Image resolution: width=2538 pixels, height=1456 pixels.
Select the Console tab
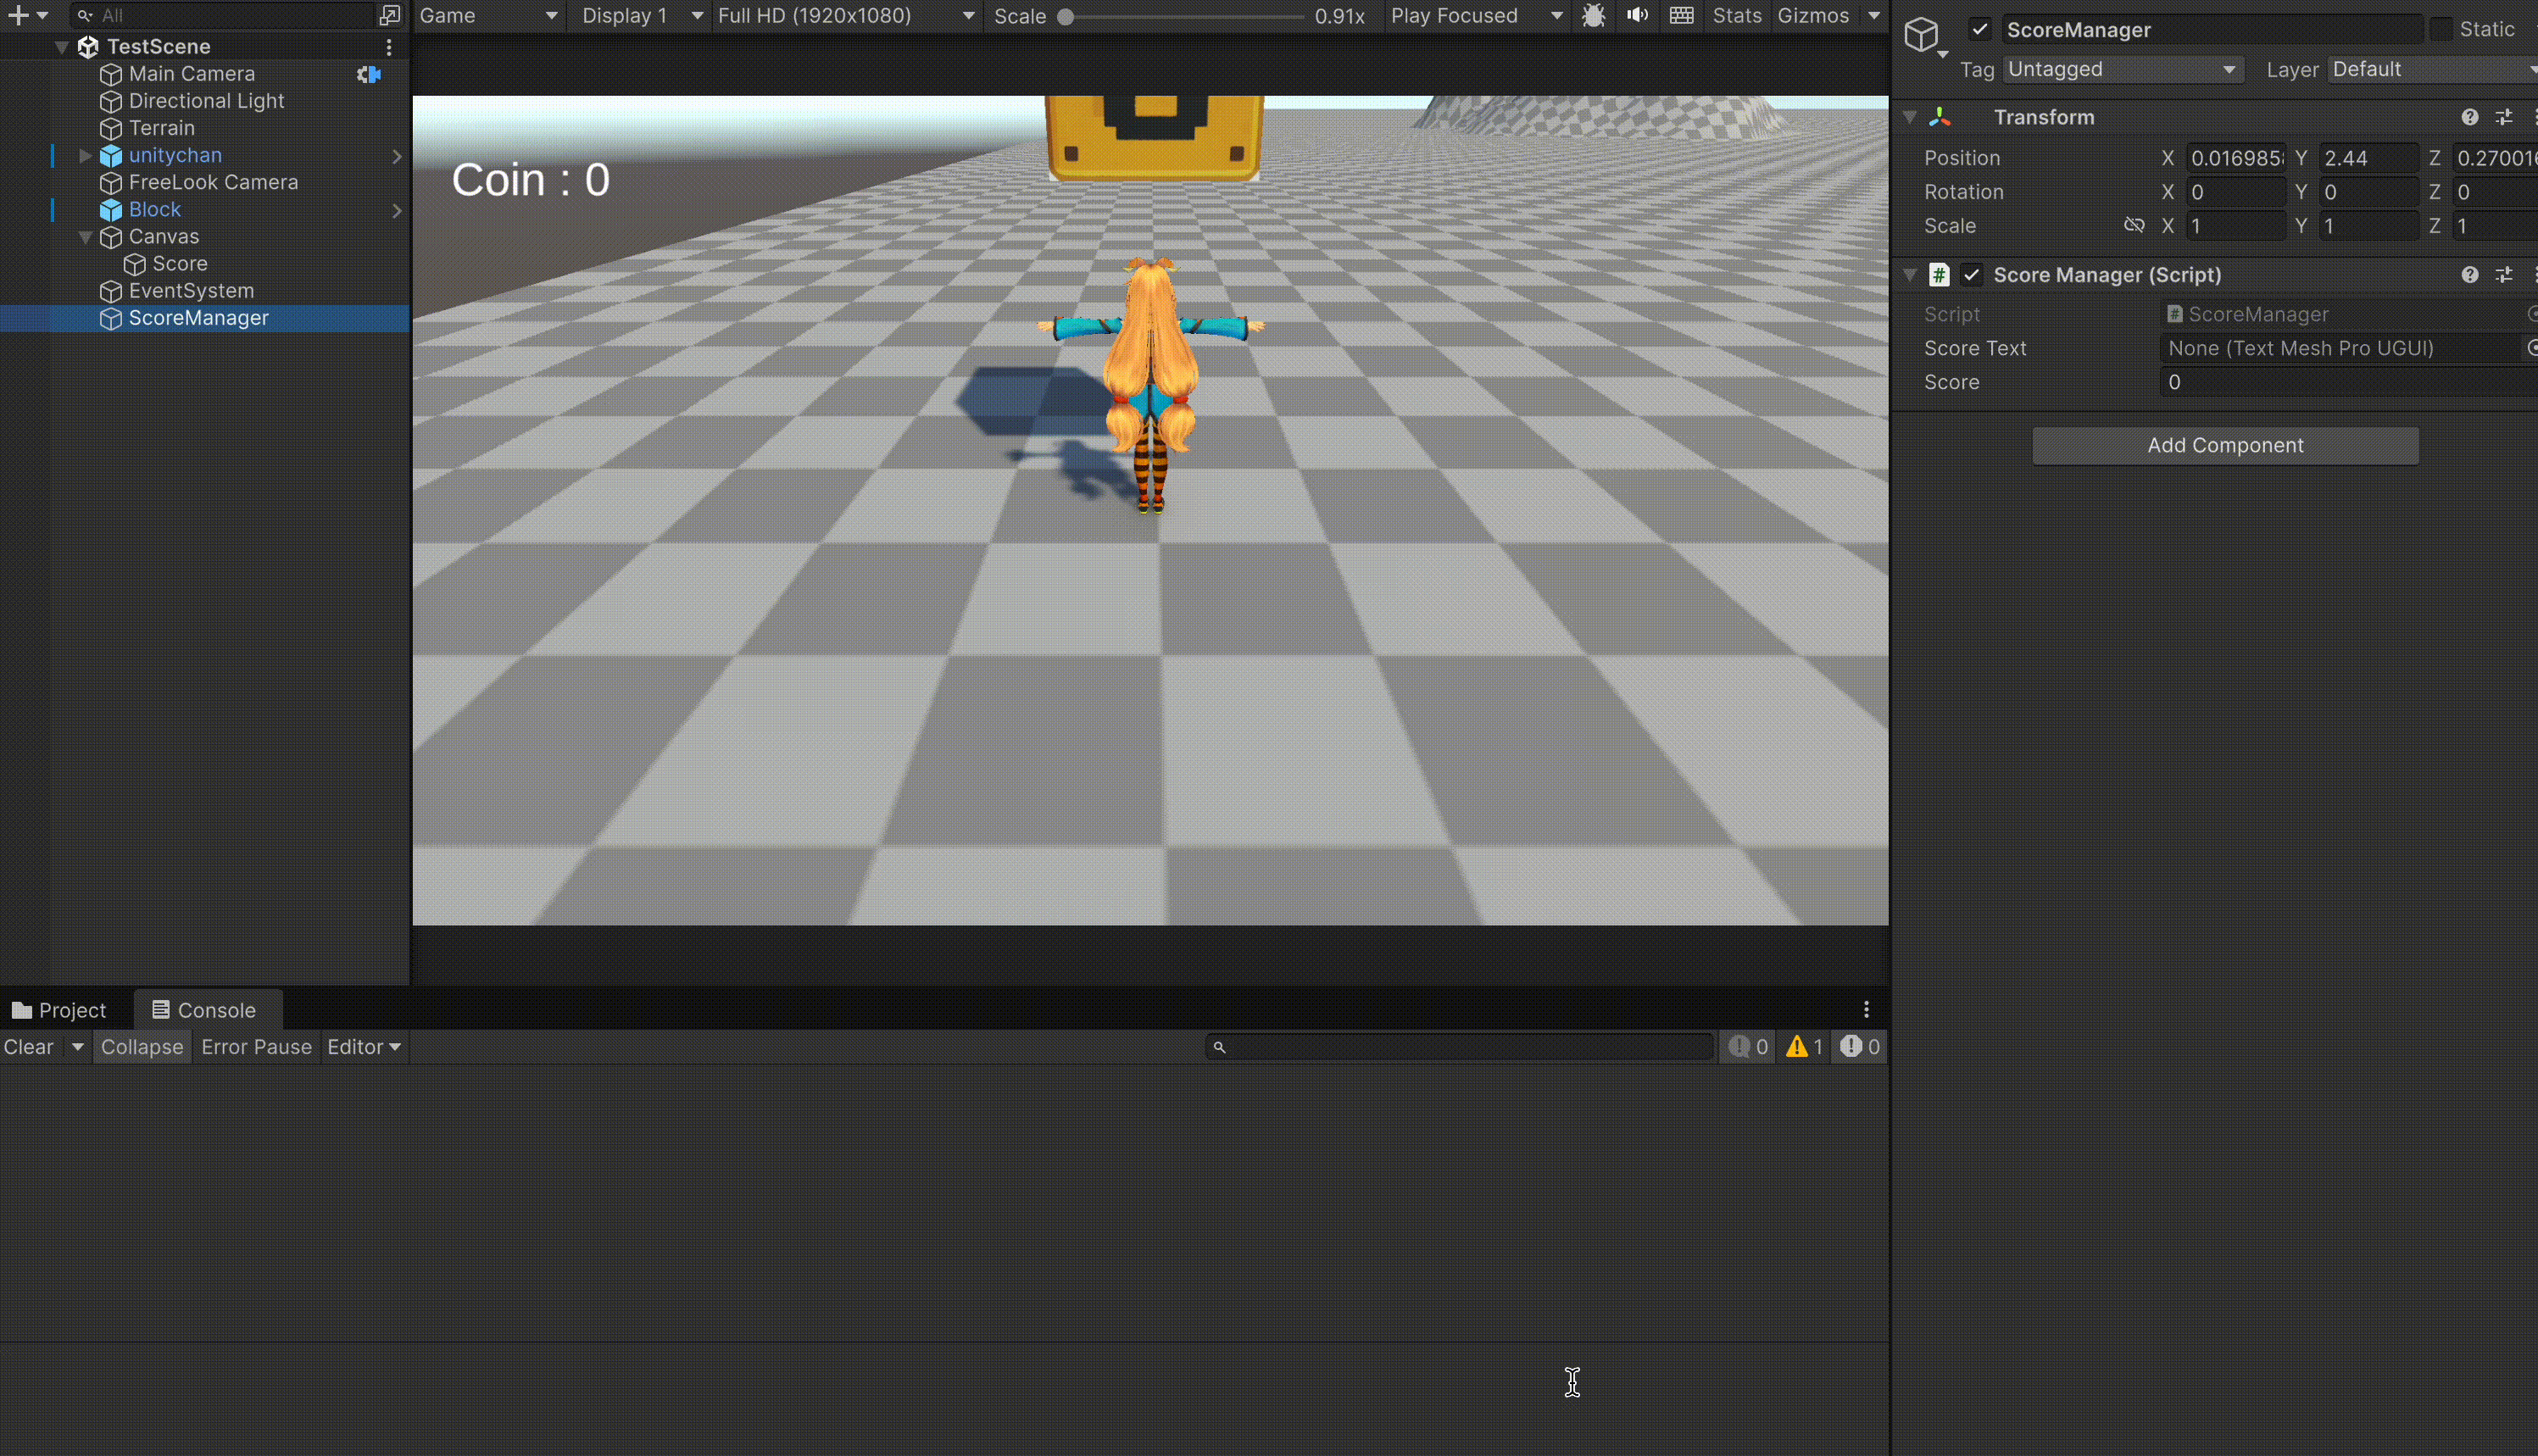pos(205,1010)
